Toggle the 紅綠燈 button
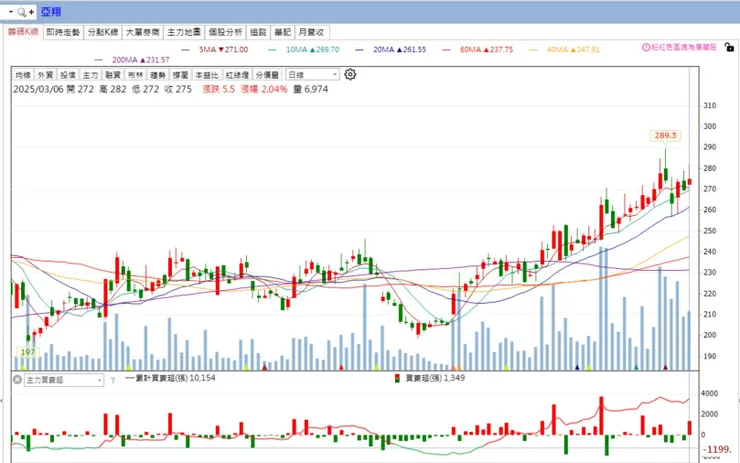This screenshot has height=463, width=740. pyautogui.click(x=237, y=75)
